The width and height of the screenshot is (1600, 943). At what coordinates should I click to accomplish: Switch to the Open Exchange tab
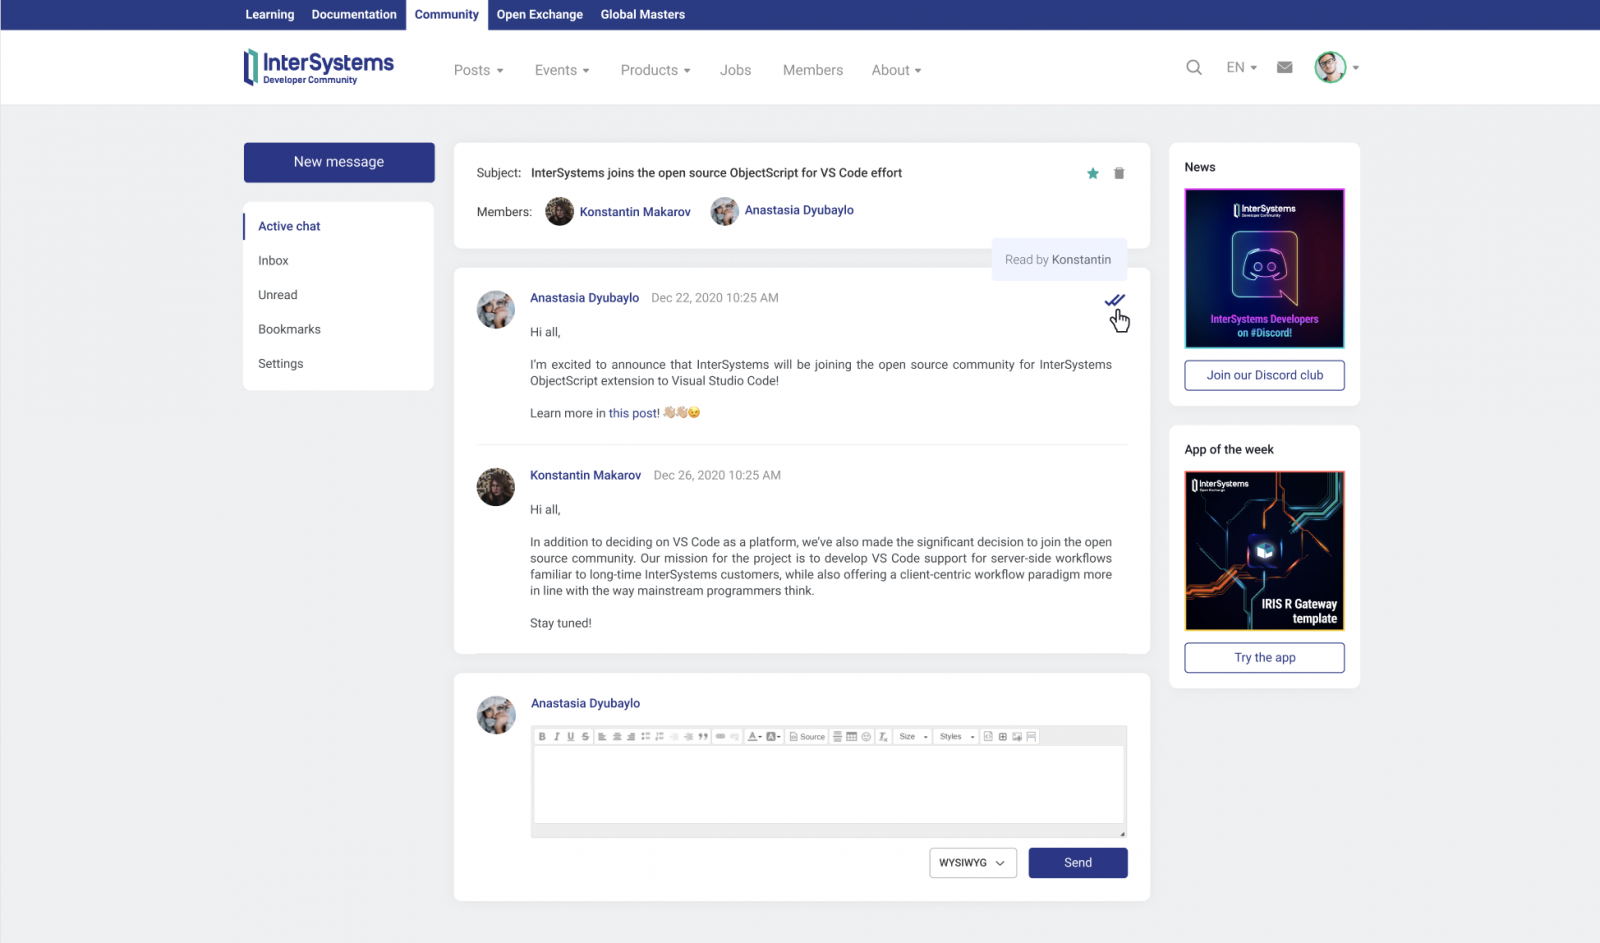(539, 15)
